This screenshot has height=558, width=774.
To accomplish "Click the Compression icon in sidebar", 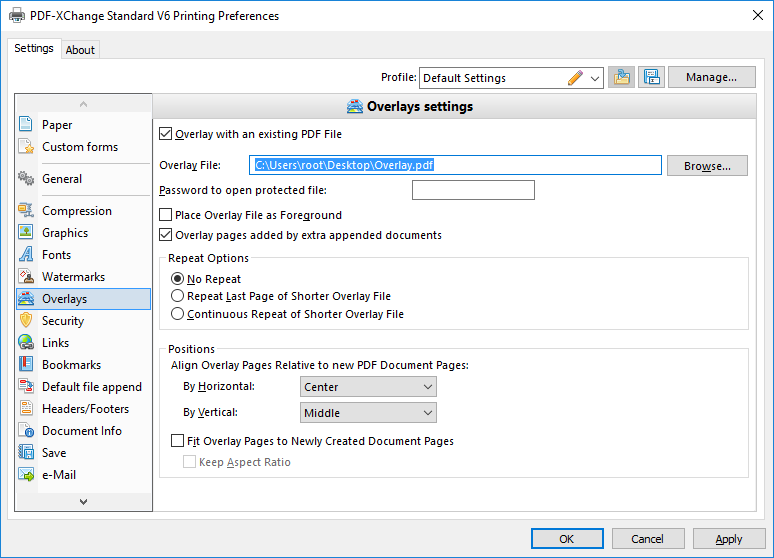I will click(26, 210).
